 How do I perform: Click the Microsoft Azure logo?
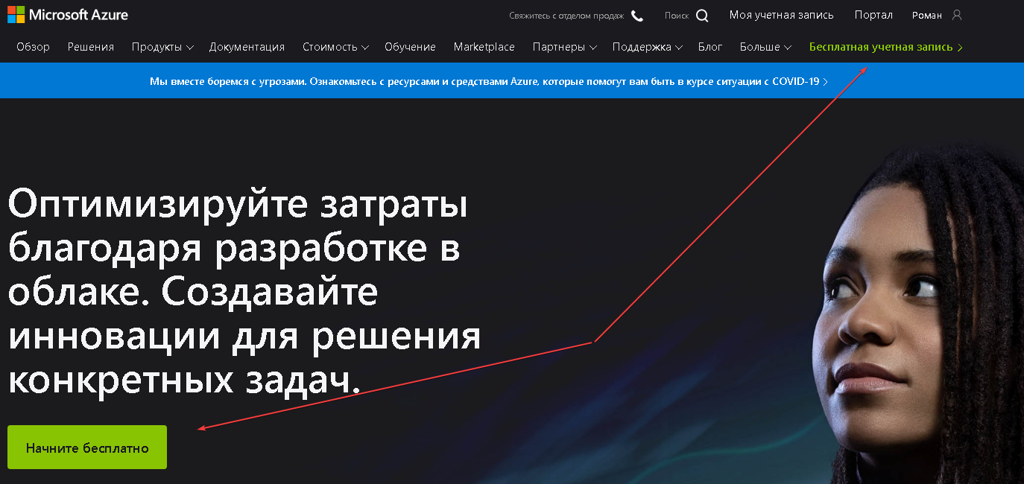point(66,16)
